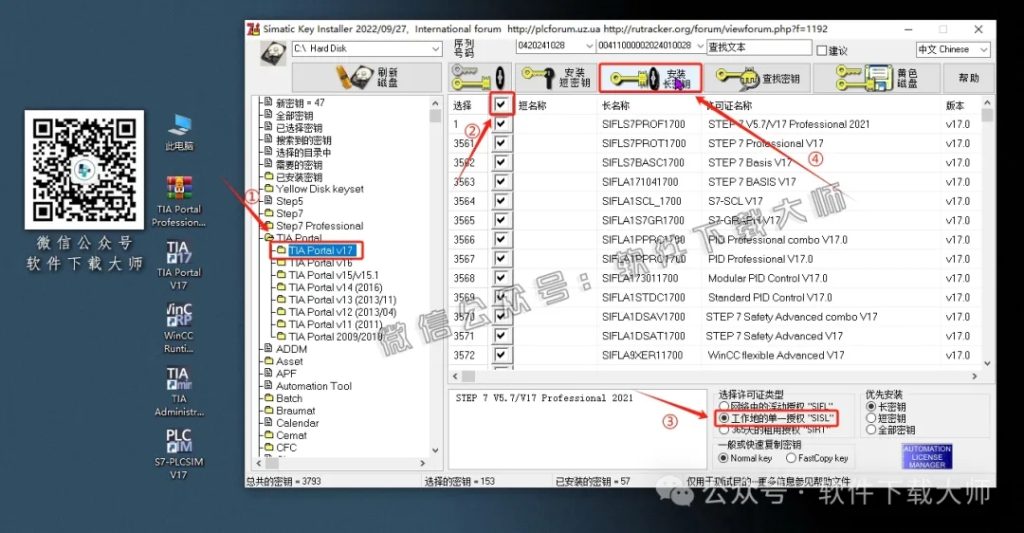This screenshot has height=533, width=1024.
Task: Uncheck the SIFLS7PROF1700 row checkbox
Action: coord(502,124)
